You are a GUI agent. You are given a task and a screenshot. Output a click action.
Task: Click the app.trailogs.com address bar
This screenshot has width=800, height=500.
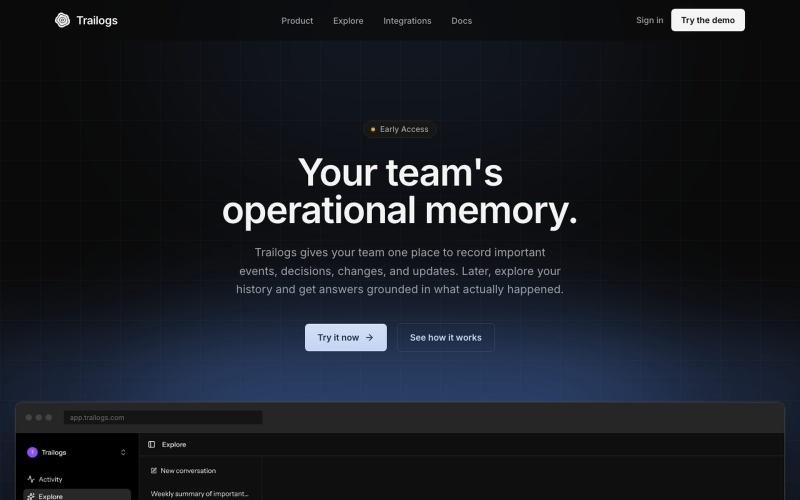(x=163, y=417)
